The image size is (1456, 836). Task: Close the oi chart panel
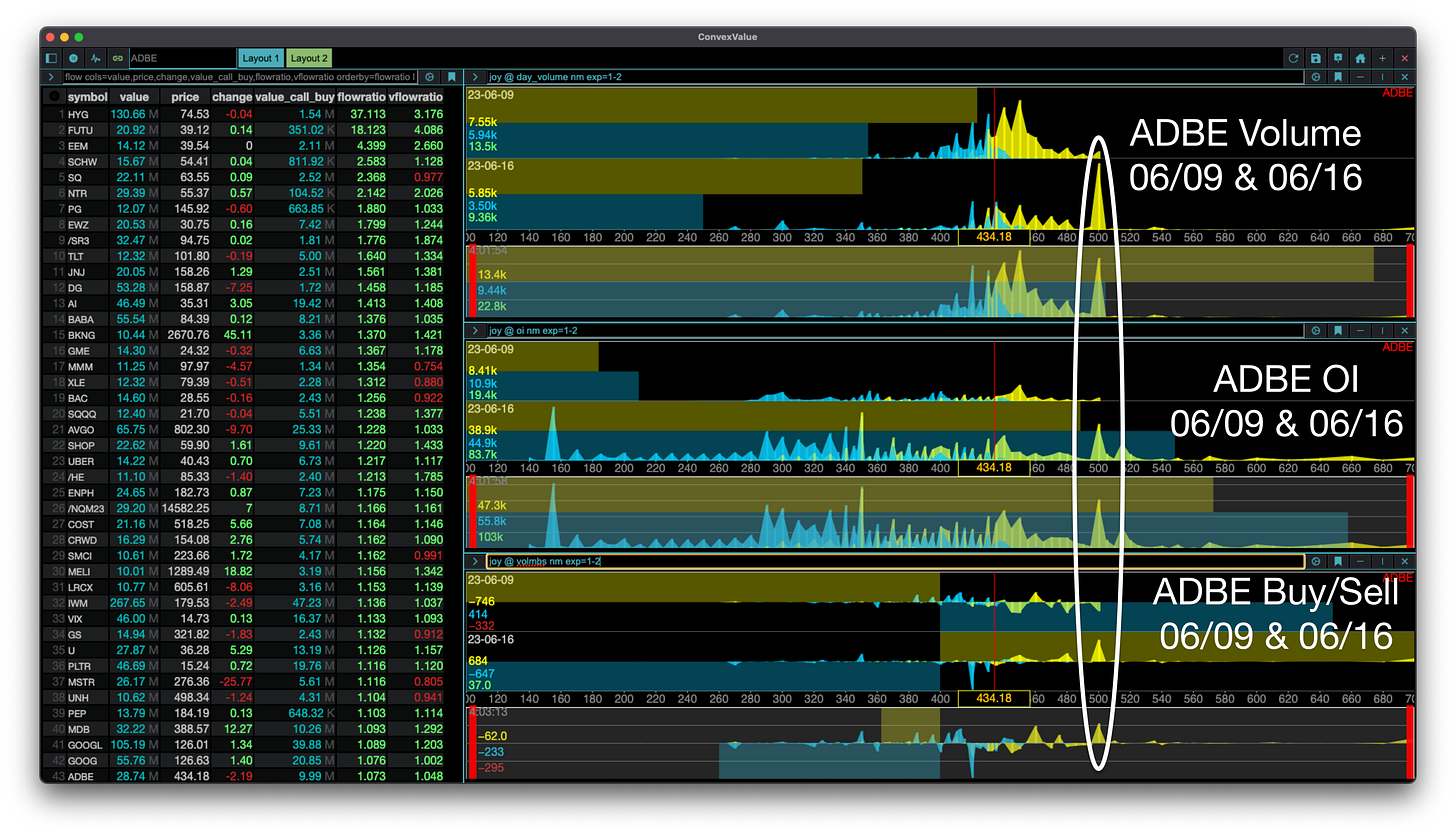(x=1404, y=330)
